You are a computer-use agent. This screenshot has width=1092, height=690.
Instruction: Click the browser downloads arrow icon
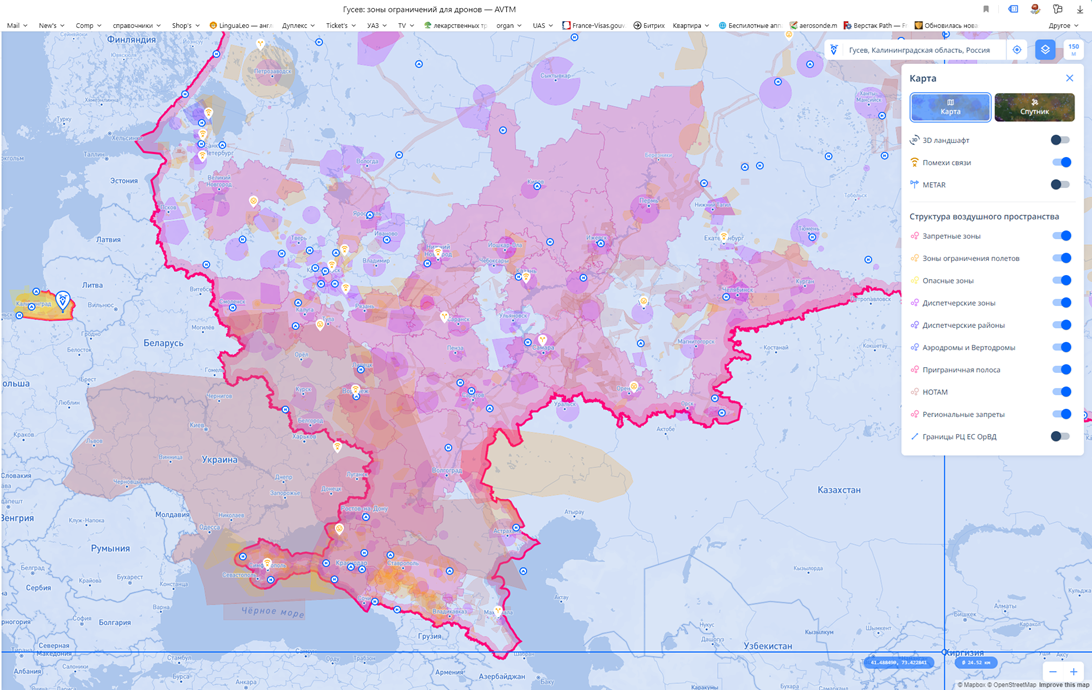pos(1079,9)
